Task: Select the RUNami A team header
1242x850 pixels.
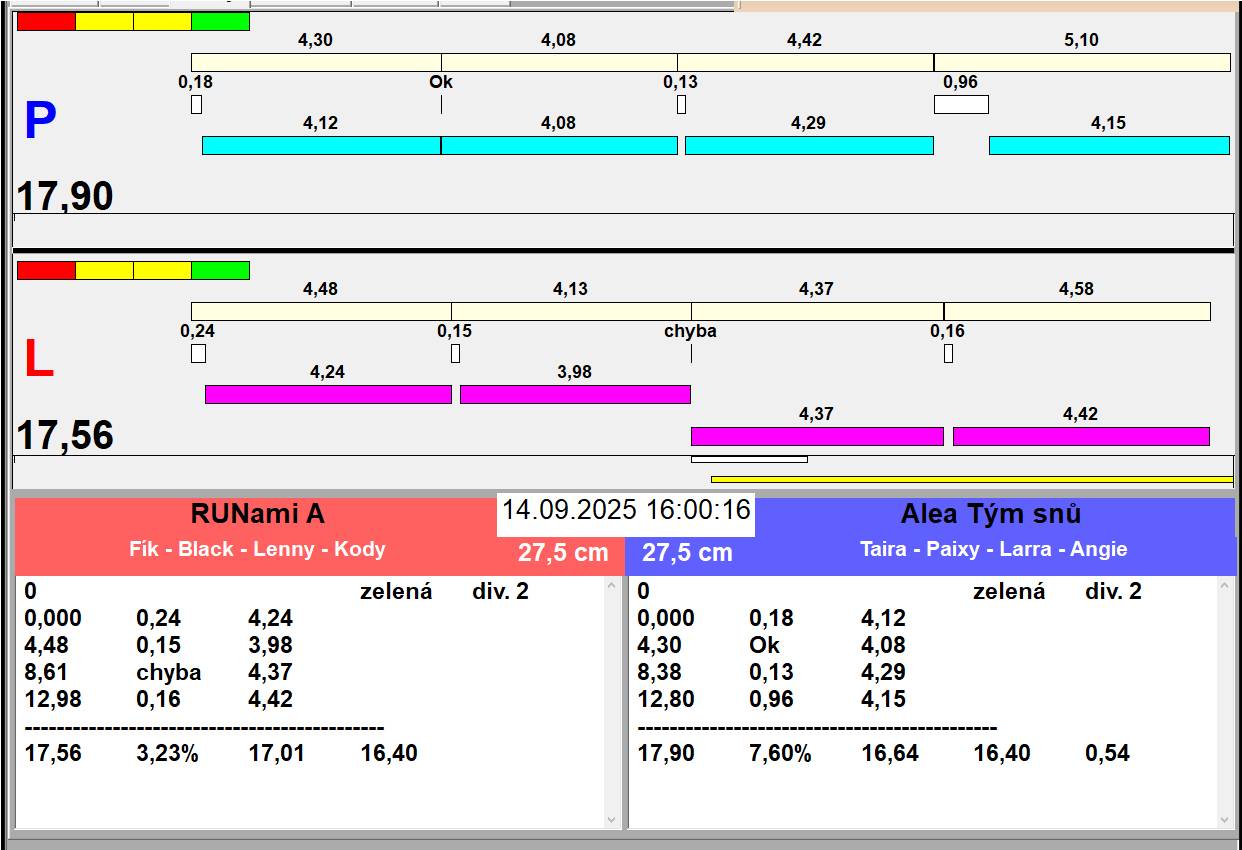Action: (x=258, y=514)
